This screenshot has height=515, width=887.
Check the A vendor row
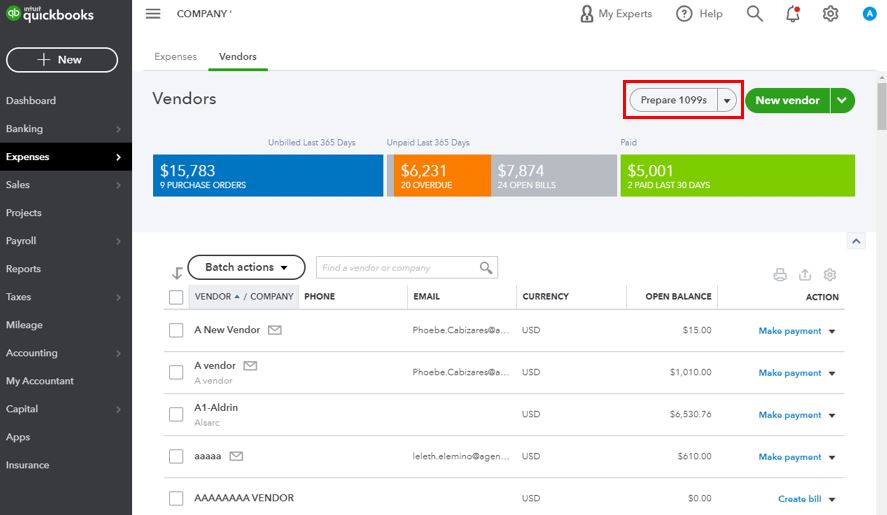(x=176, y=372)
